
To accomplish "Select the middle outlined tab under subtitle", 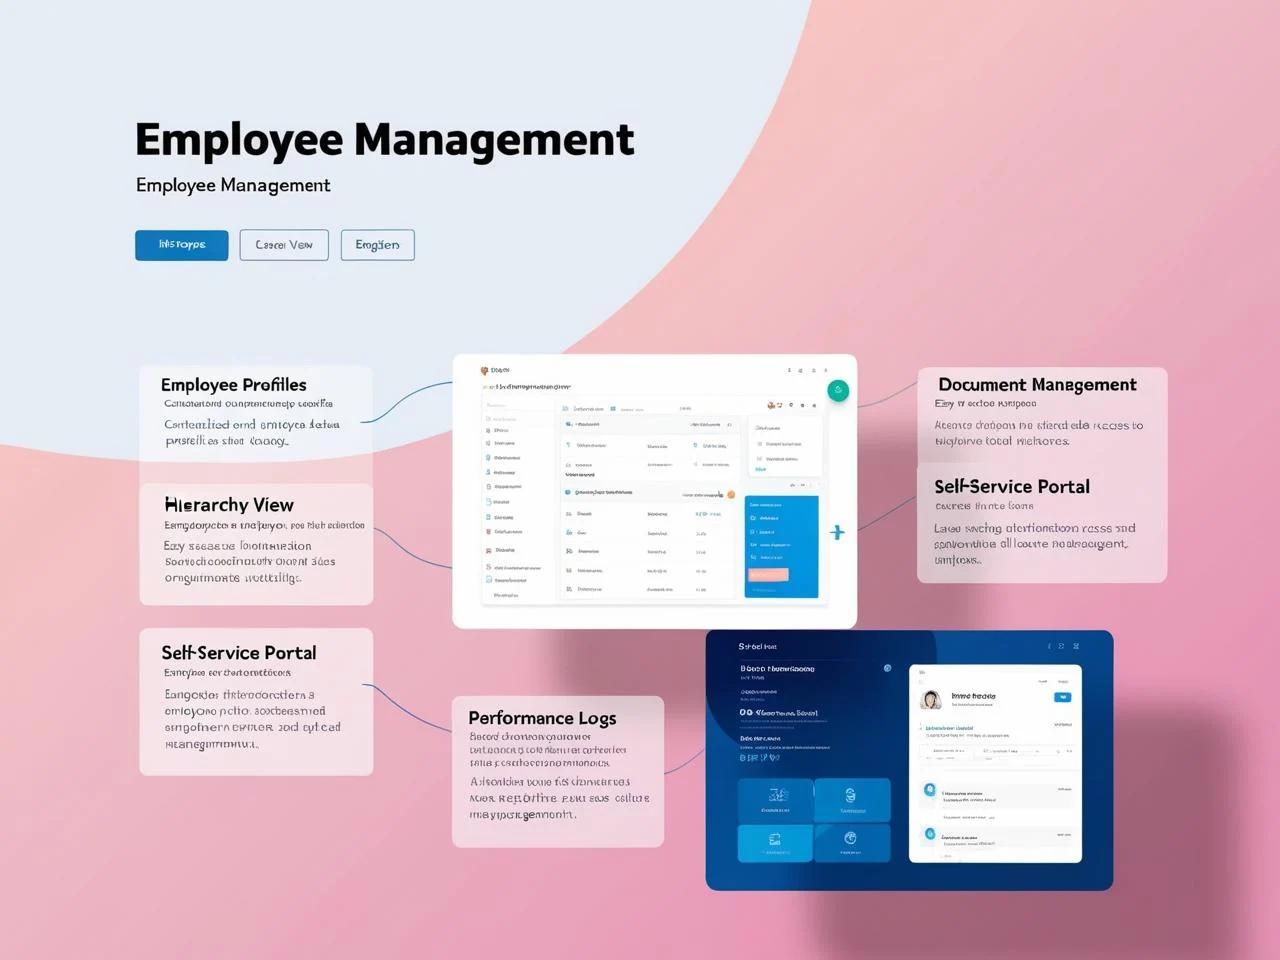I will (284, 245).
